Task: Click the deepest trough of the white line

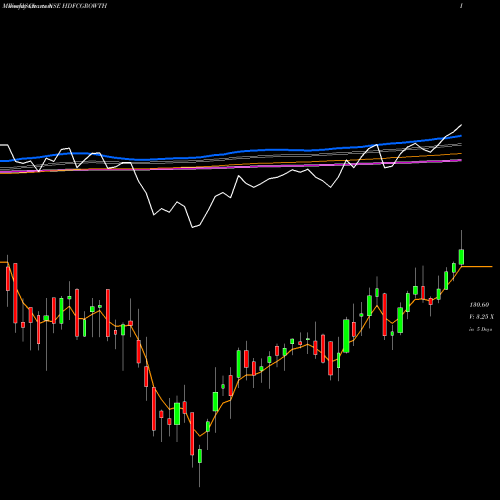Action: (x=193, y=227)
